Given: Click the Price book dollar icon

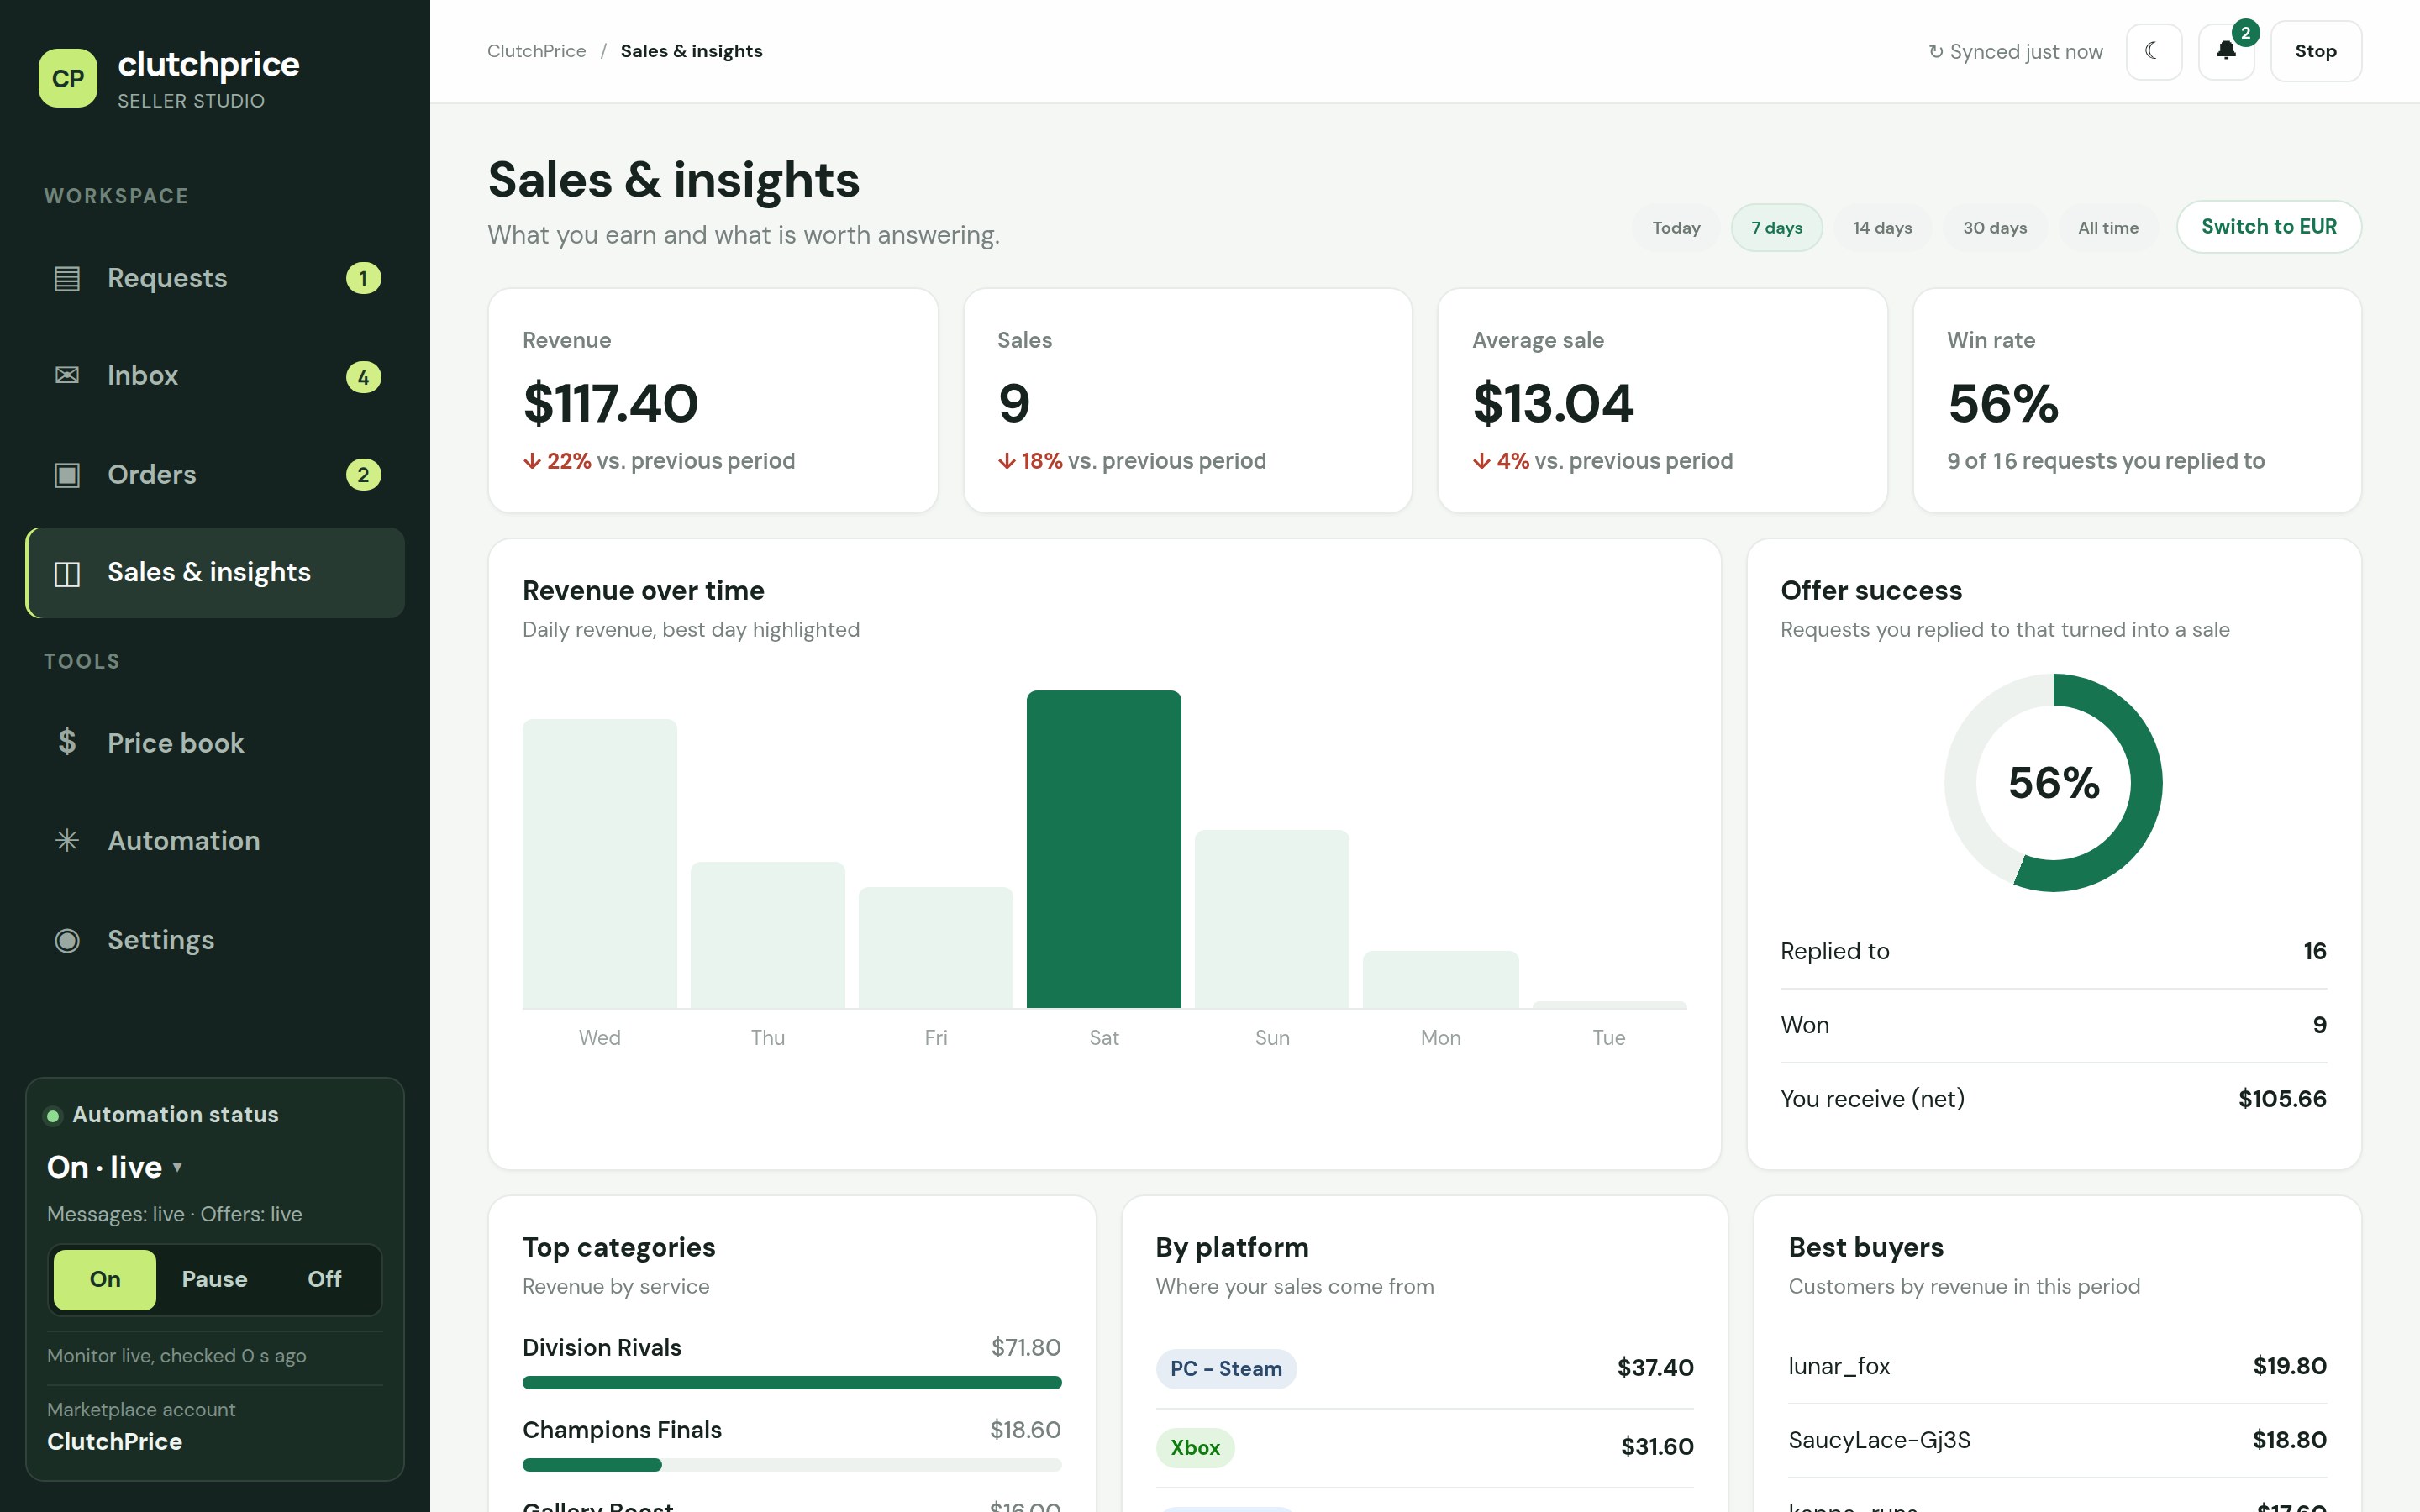Looking at the screenshot, I should 67,742.
